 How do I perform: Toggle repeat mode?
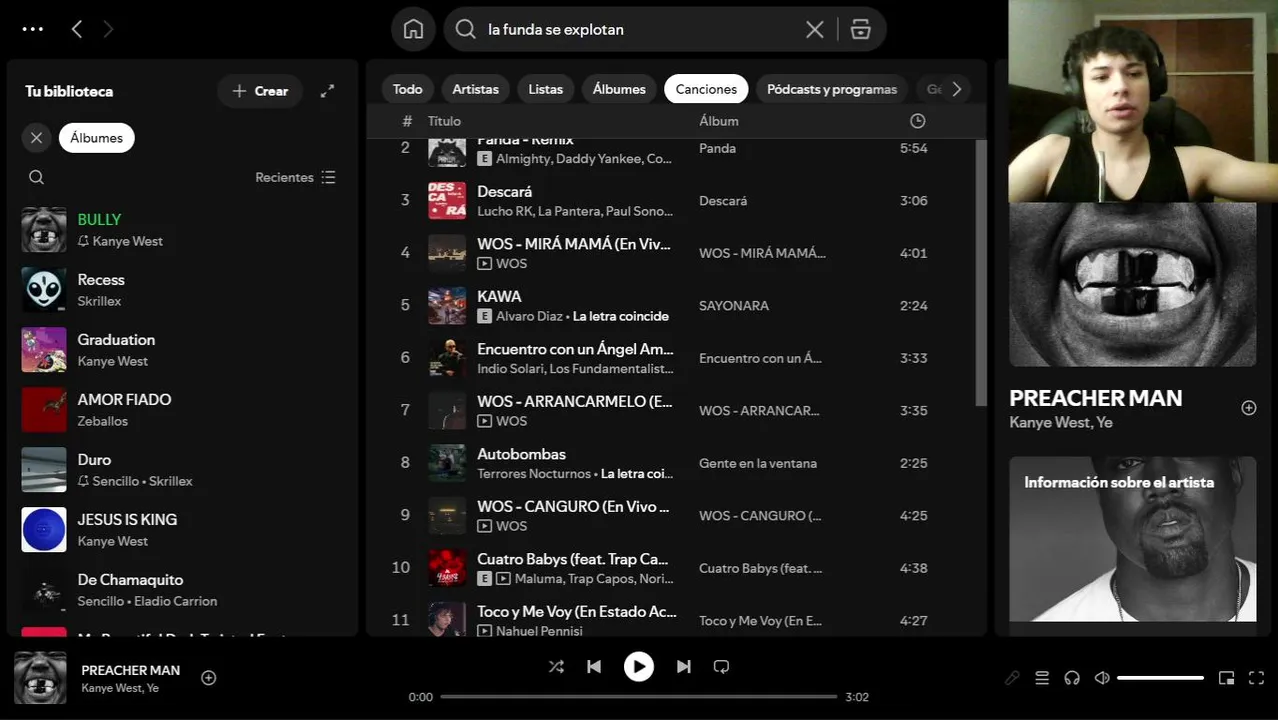pyautogui.click(x=721, y=666)
